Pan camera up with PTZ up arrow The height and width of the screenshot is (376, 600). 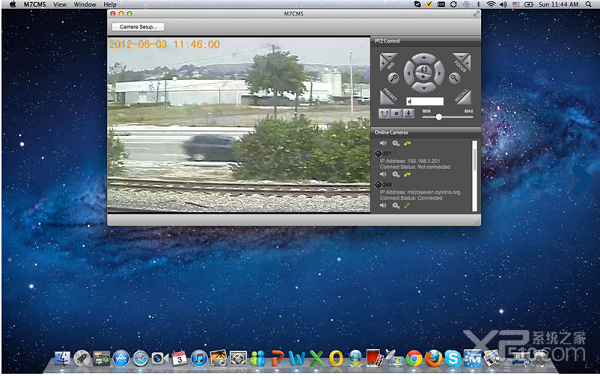point(424,58)
